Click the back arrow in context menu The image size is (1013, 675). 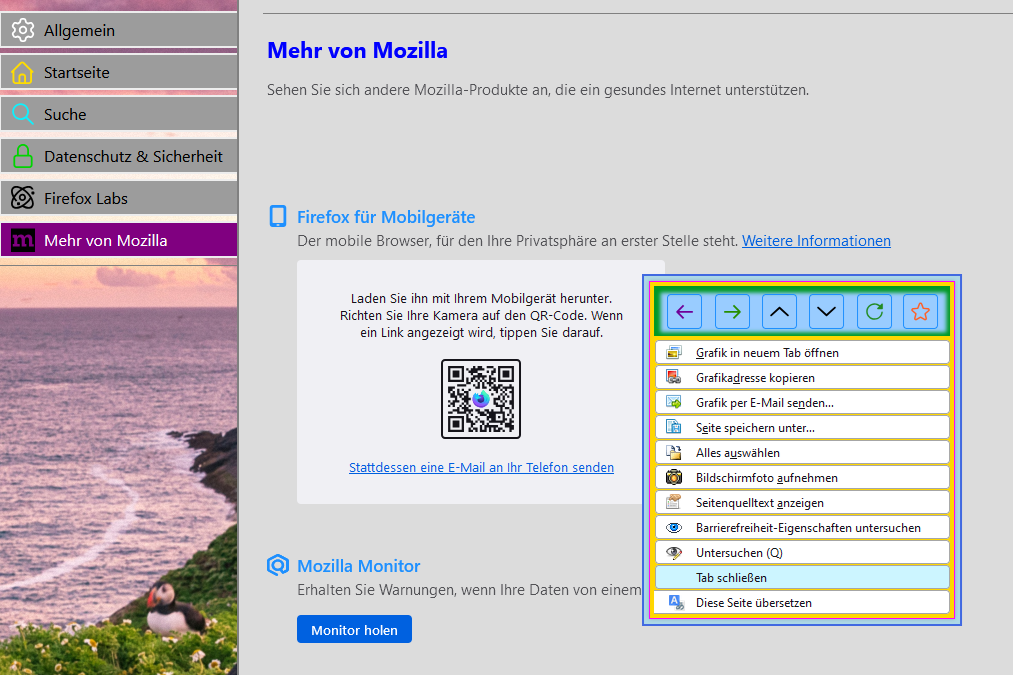coord(684,312)
